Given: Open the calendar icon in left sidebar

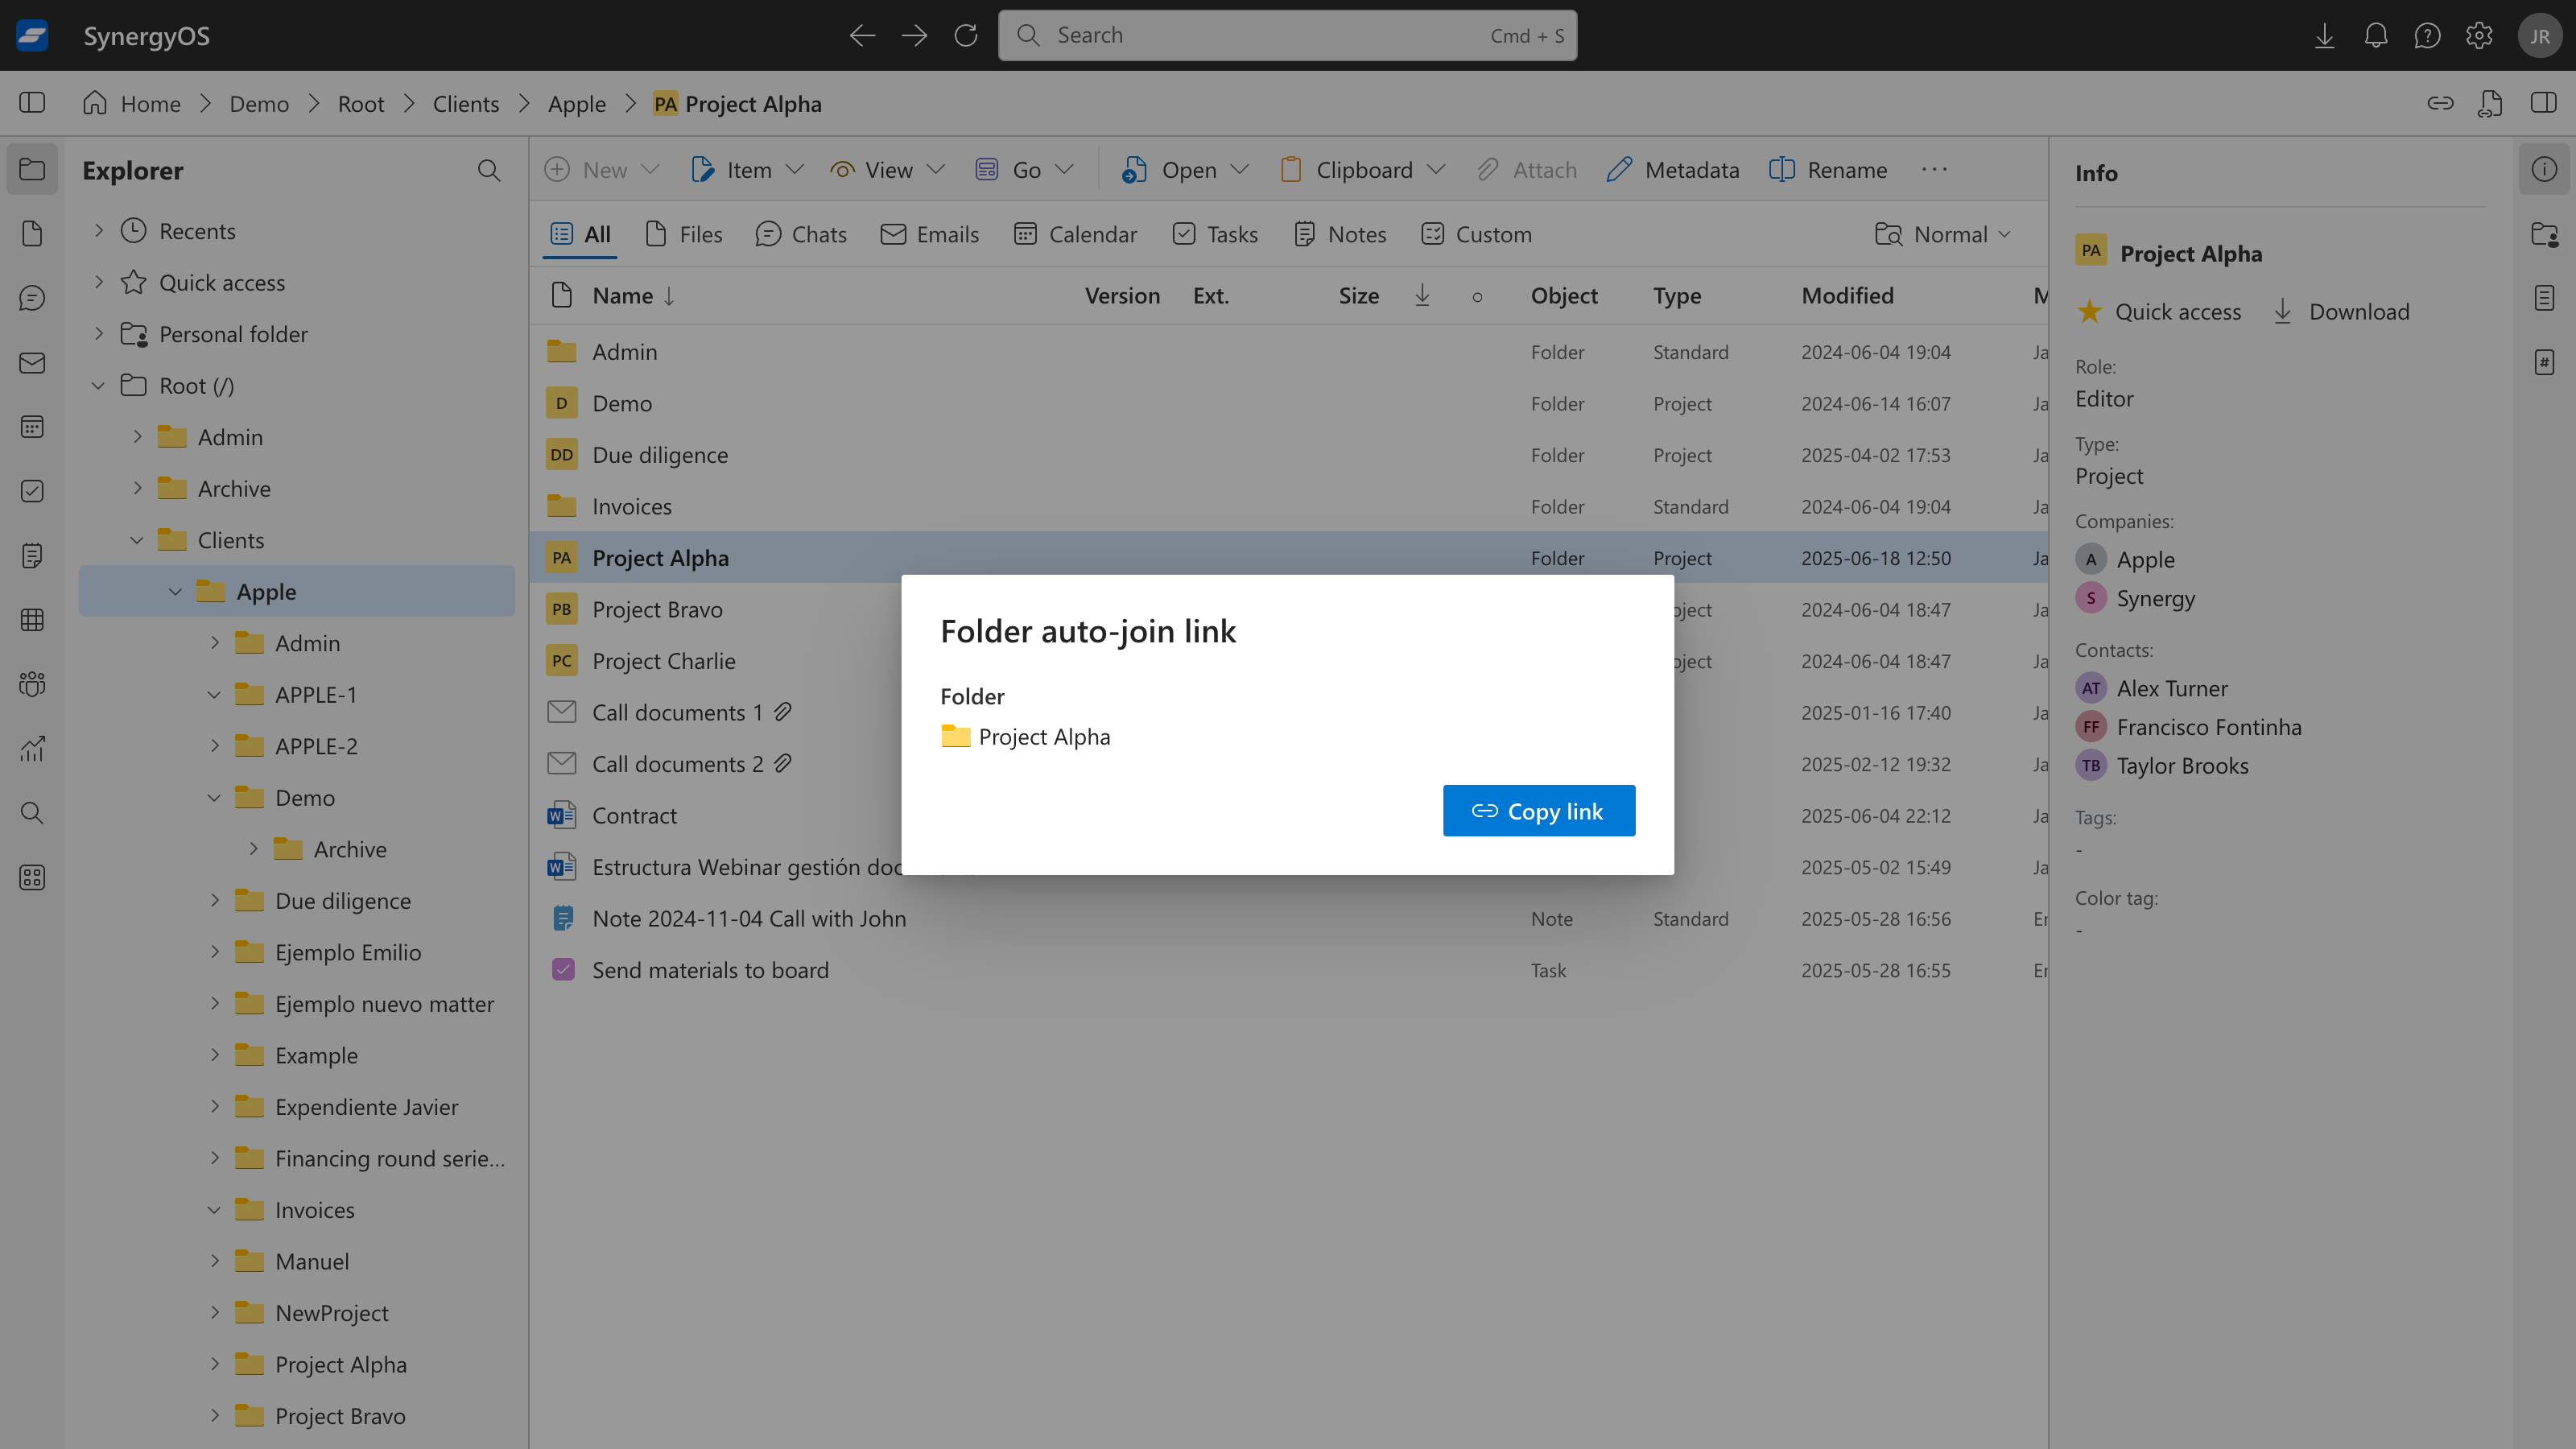Looking at the screenshot, I should (x=32, y=427).
